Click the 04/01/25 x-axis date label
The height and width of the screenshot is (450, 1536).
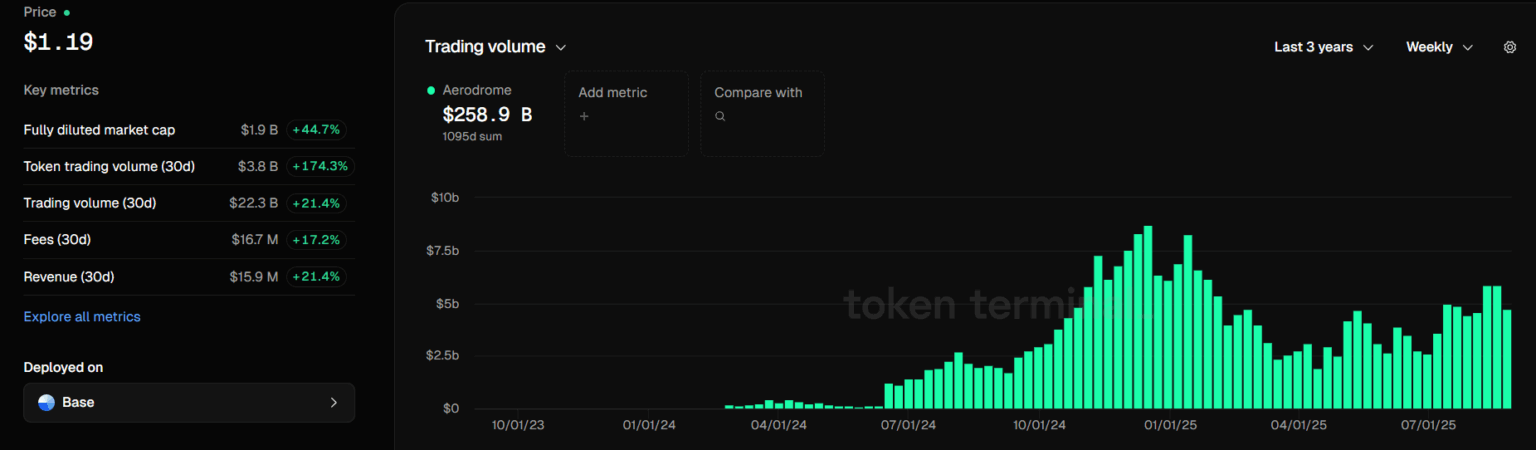tap(1299, 425)
